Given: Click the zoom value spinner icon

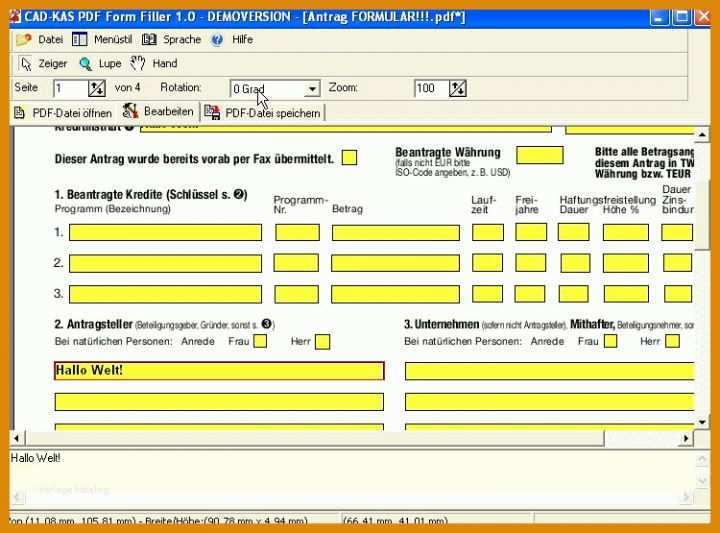Looking at the screenshot, I should pos(457,88).
